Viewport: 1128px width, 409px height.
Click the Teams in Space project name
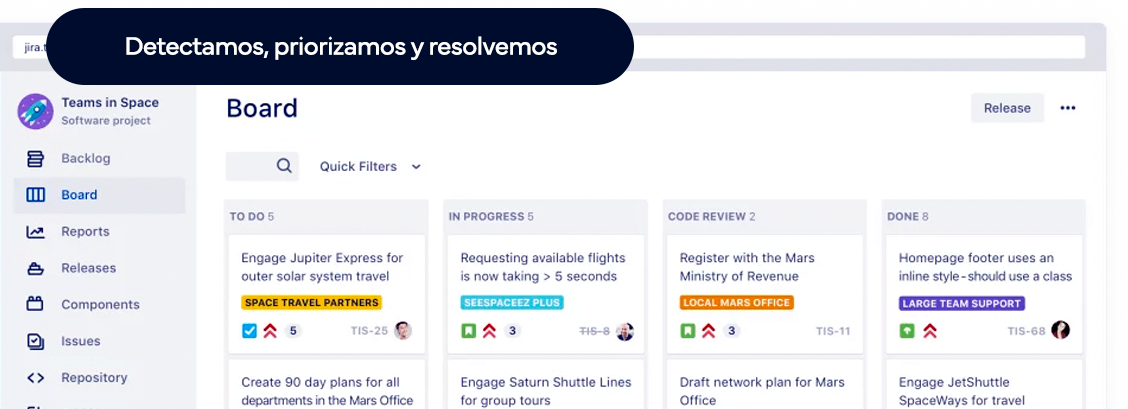(x=110, y=103)
